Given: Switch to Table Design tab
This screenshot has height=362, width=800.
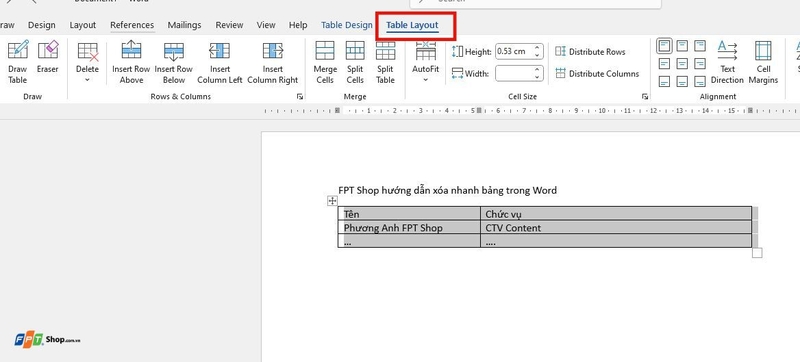Looking at the screenshot, I should [x=347, y=25].
